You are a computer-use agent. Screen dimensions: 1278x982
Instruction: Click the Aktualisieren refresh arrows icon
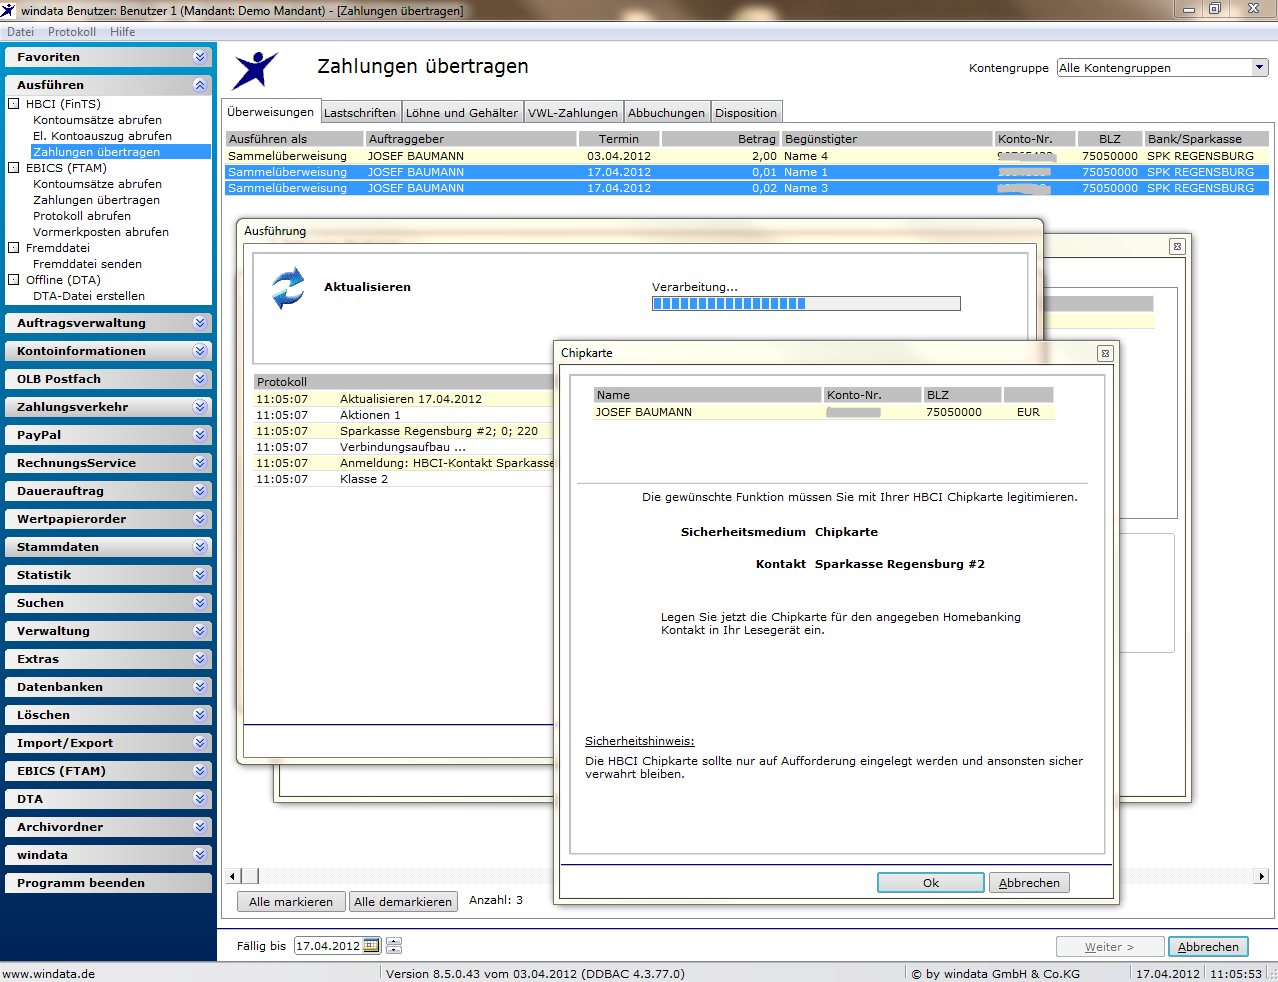tap(288, 288)
